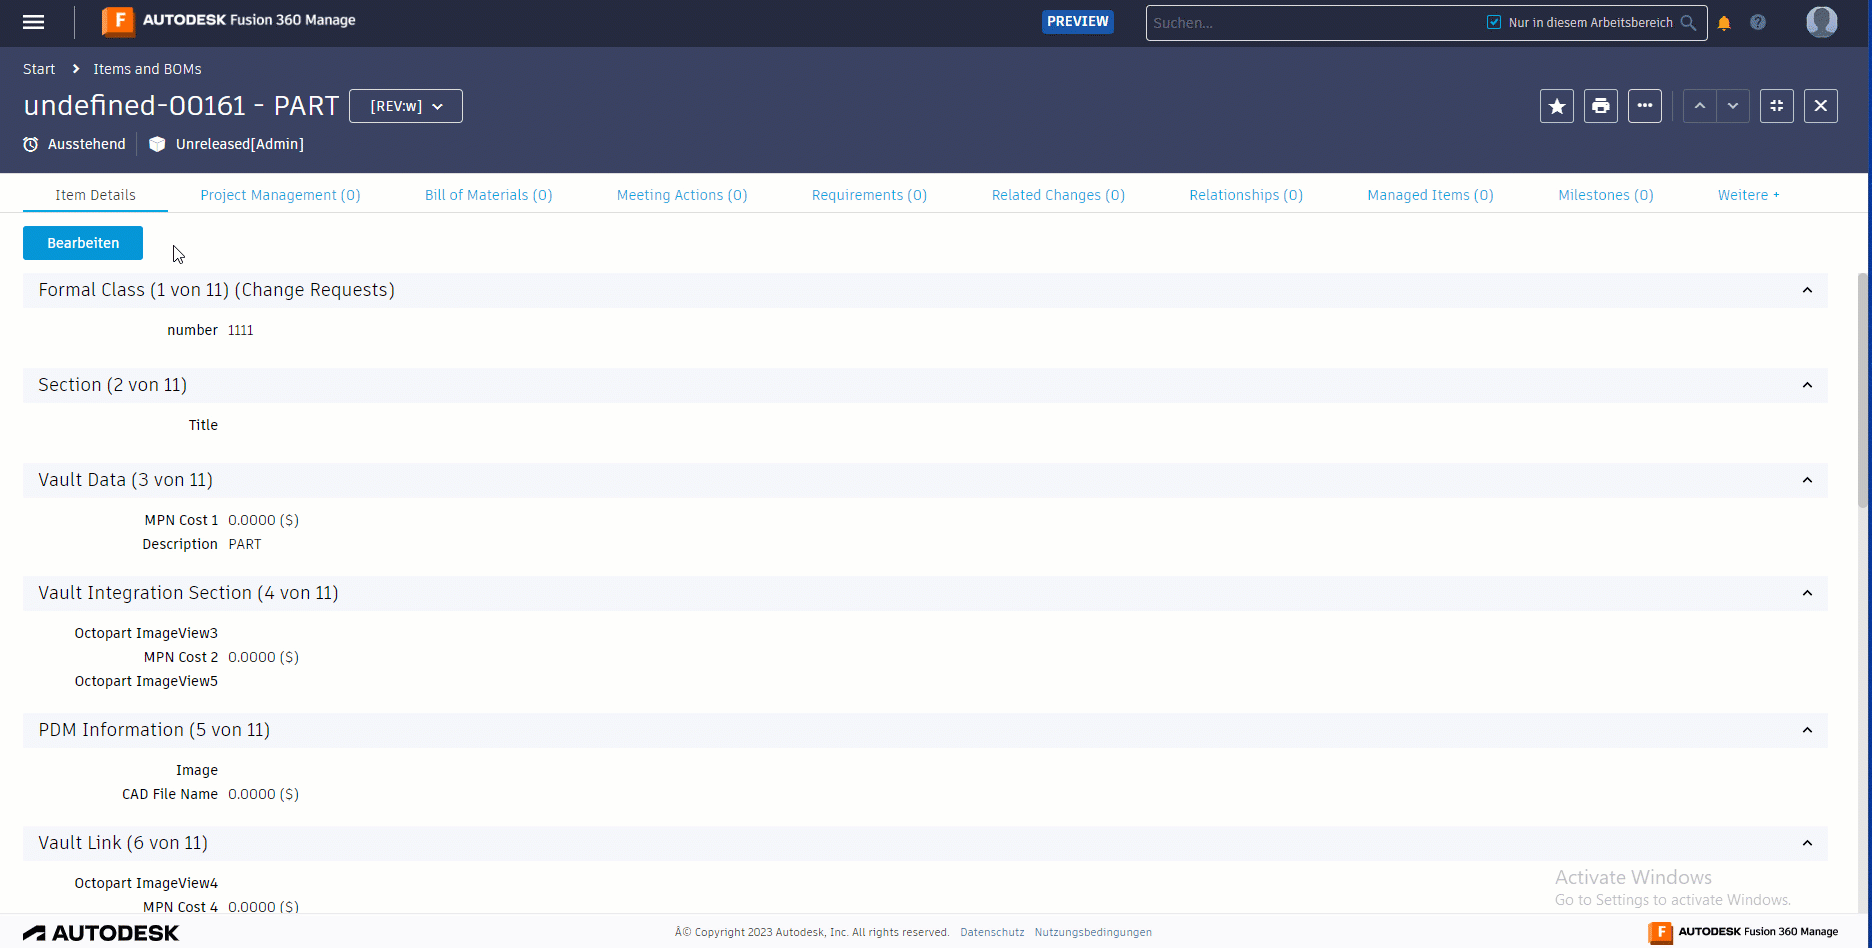Image resolution: width=1872 pixels, height=948 pixels.
Task: Bookmark this item with the star icon
Action: (x=1557, y=106)
